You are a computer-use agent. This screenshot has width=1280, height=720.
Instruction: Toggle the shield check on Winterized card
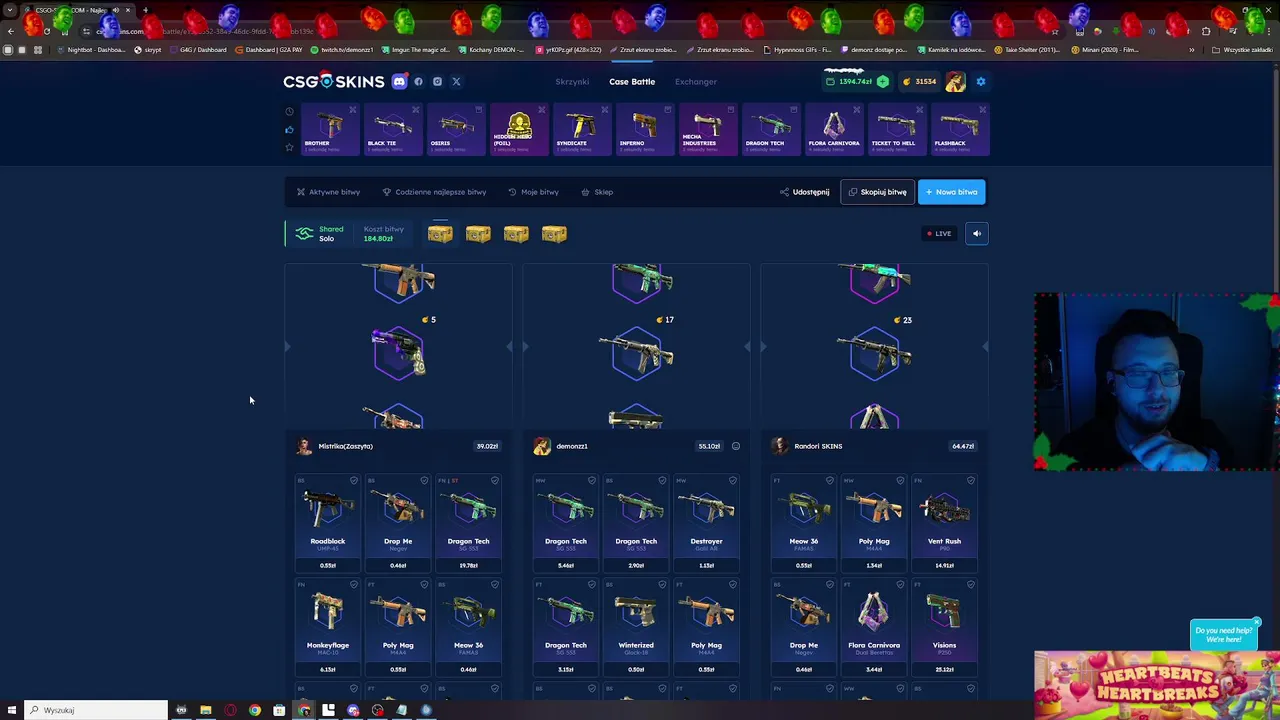tap(662, 585)
